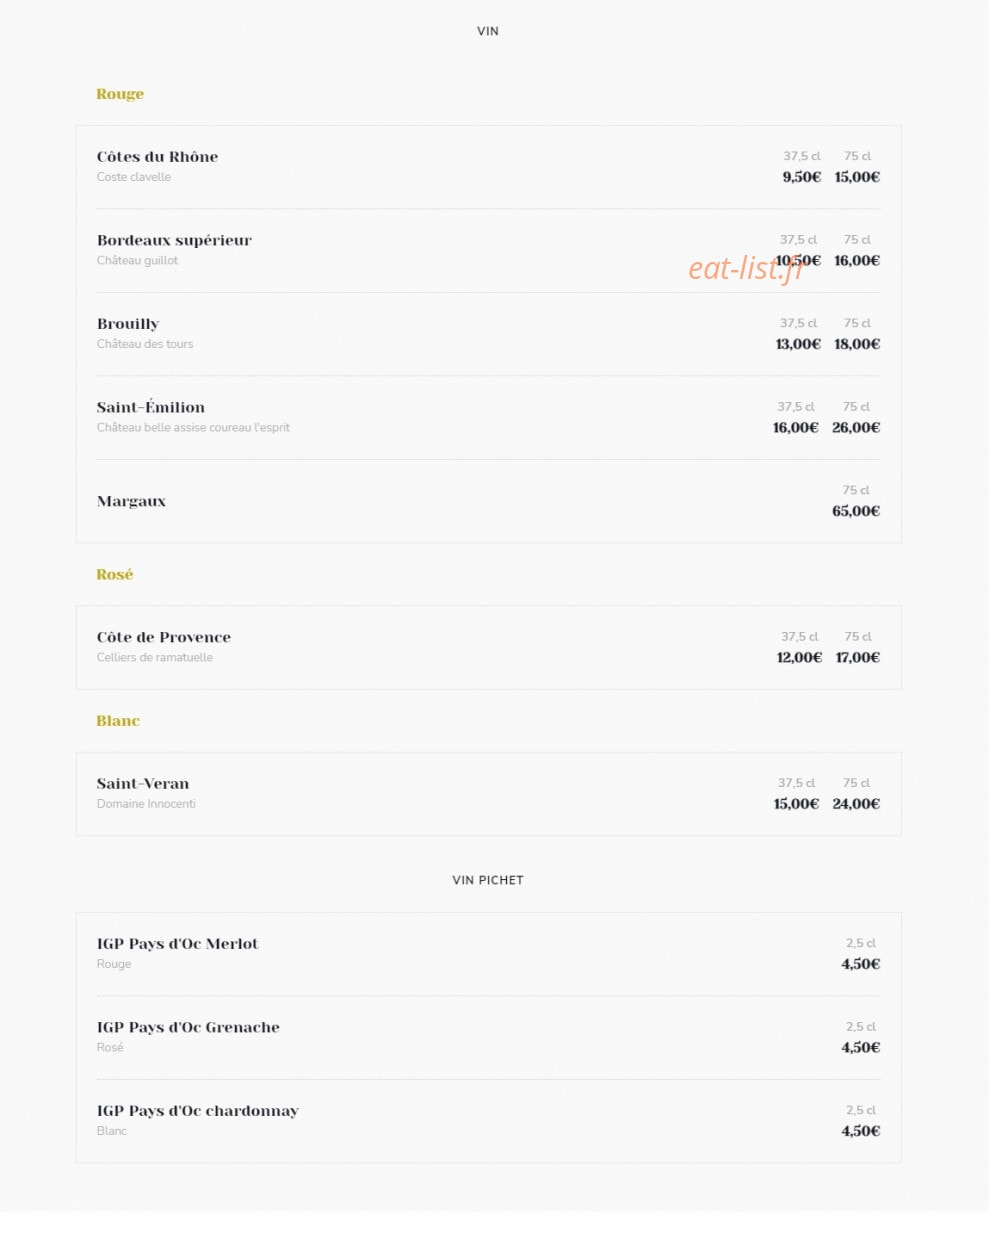
Task: Click the IGP Pays d'Oc Grenache title
Action: pyautogui.click(x=188, y=1028)
